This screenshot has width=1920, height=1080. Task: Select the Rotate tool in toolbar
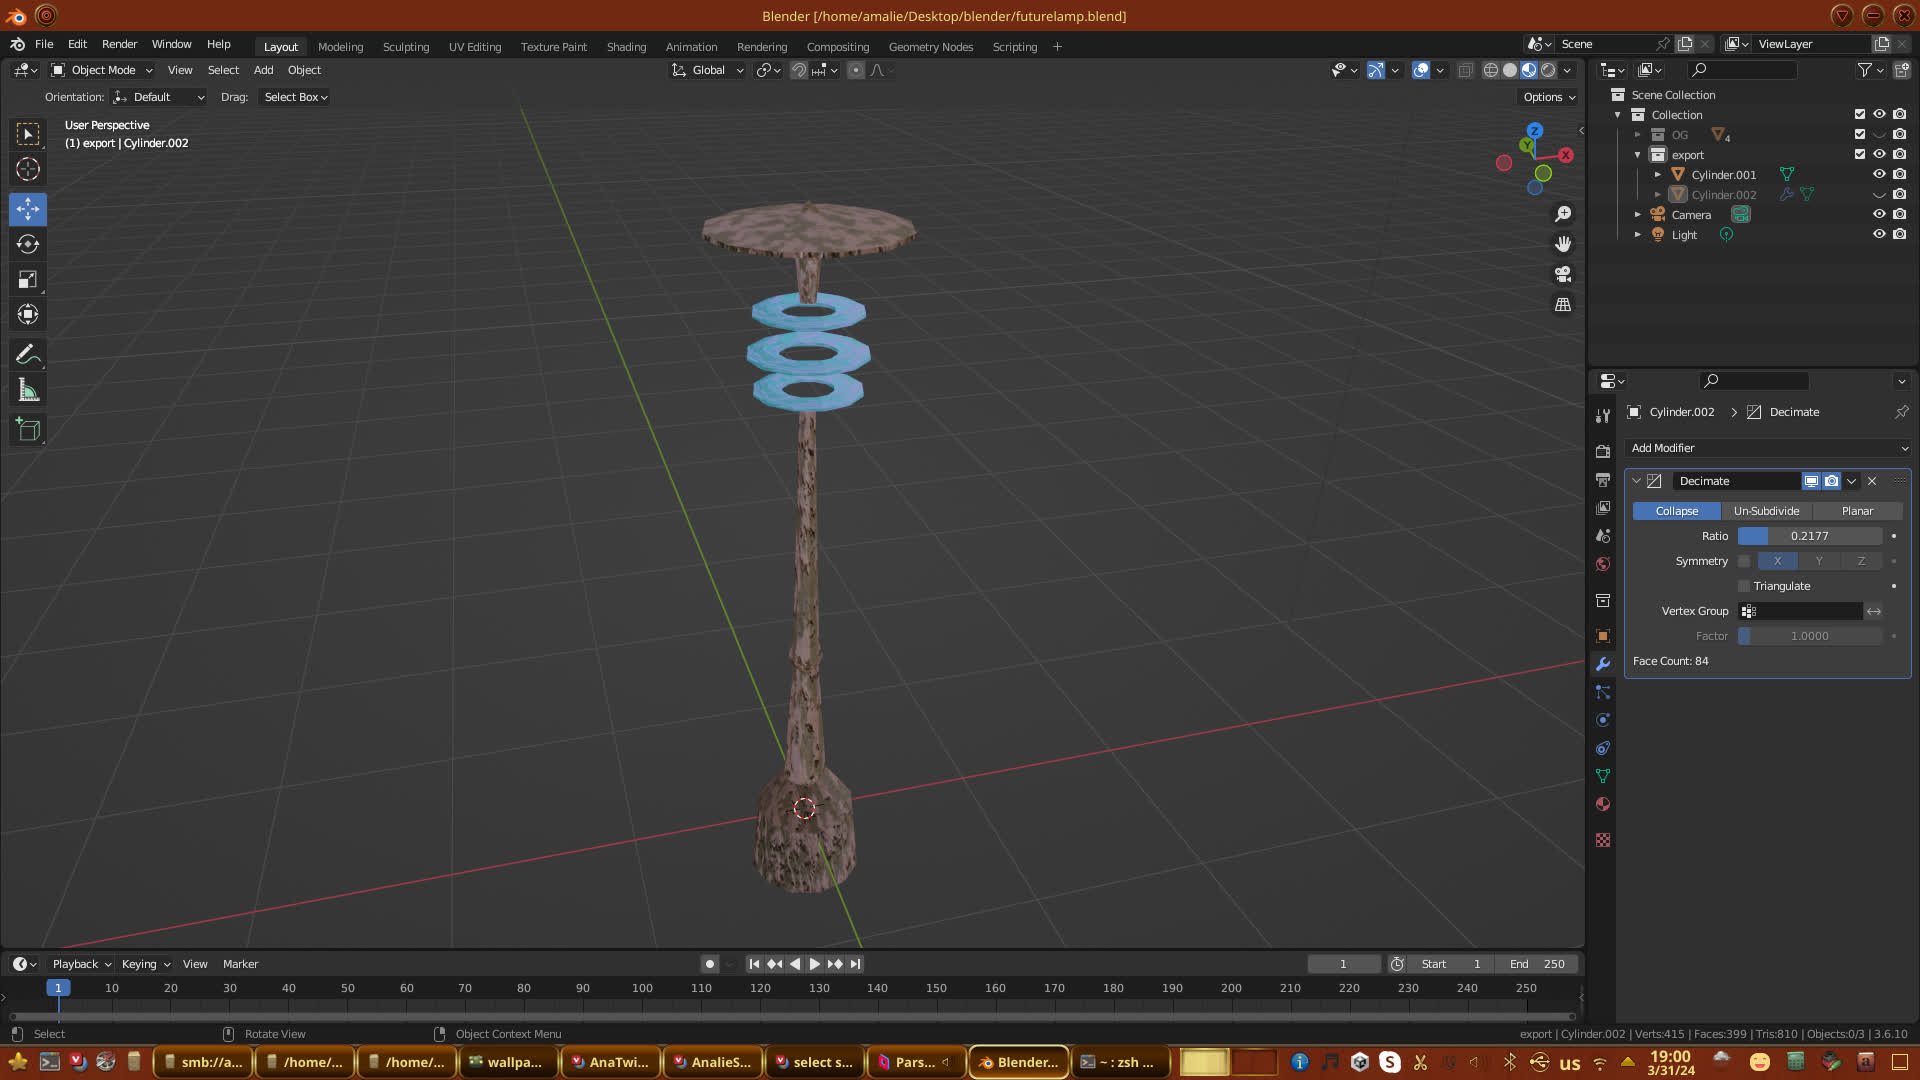(x=28, y=244)
